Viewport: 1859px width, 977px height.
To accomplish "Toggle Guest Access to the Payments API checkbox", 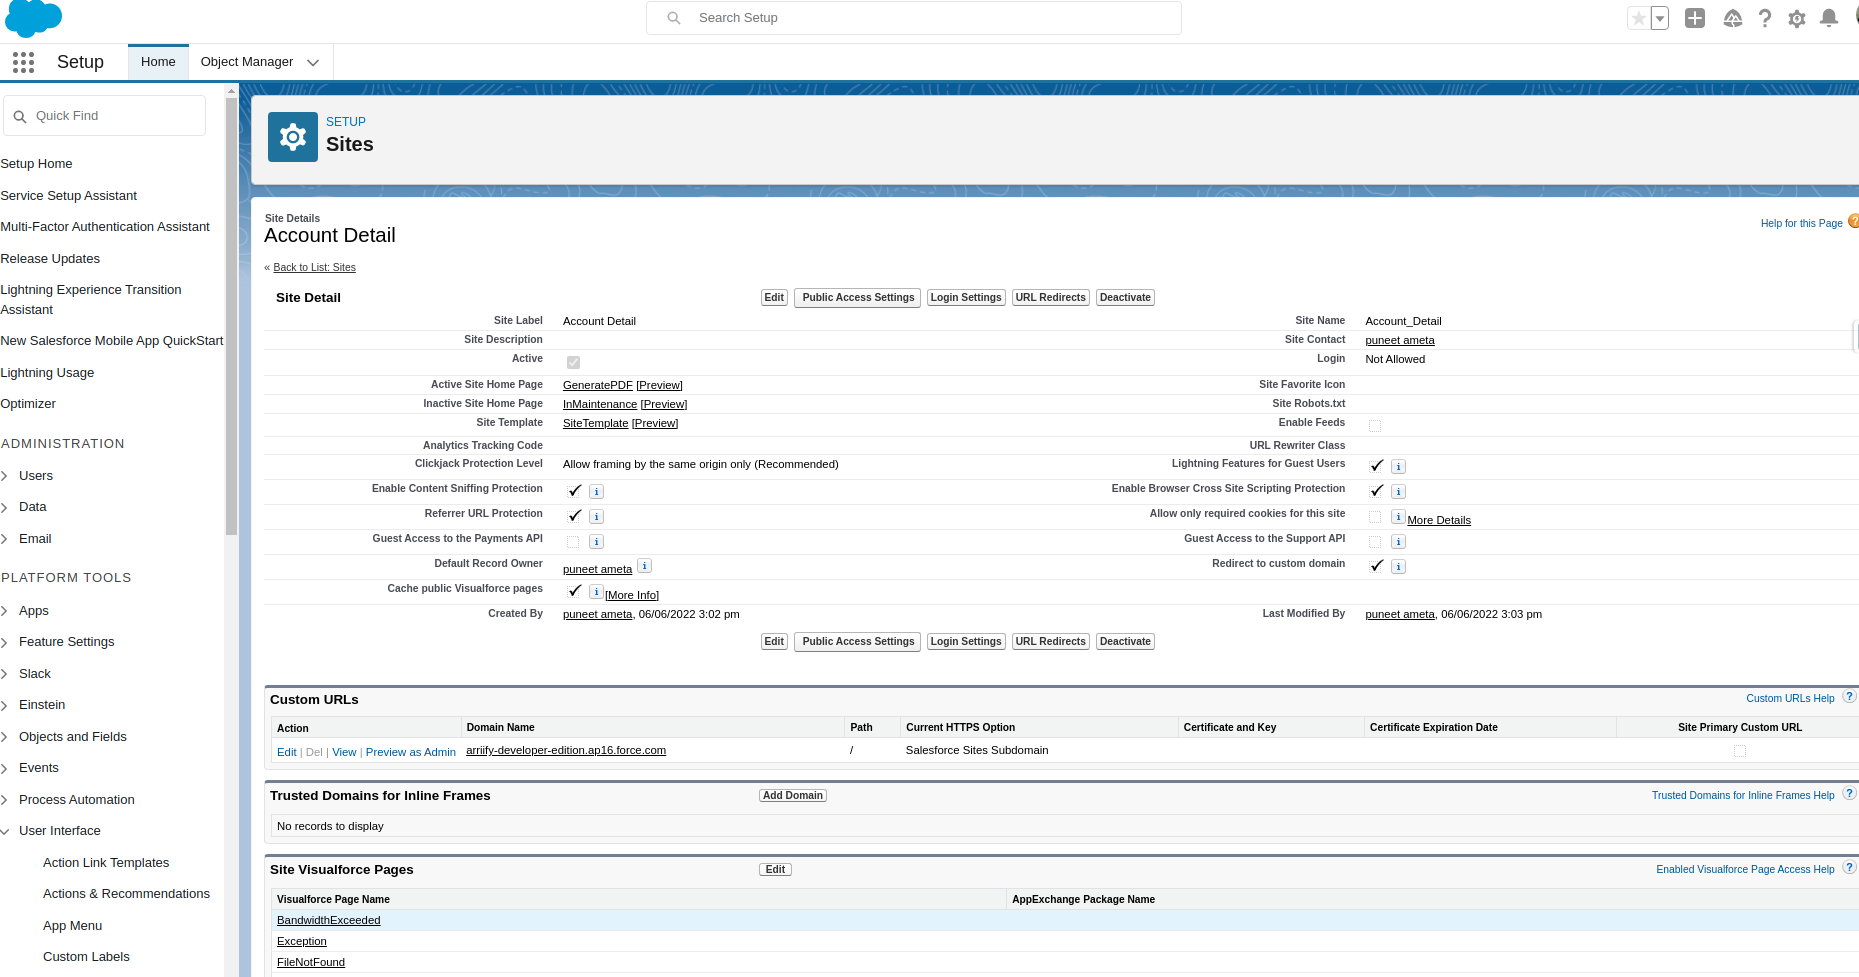I will [x=573, y=542].
